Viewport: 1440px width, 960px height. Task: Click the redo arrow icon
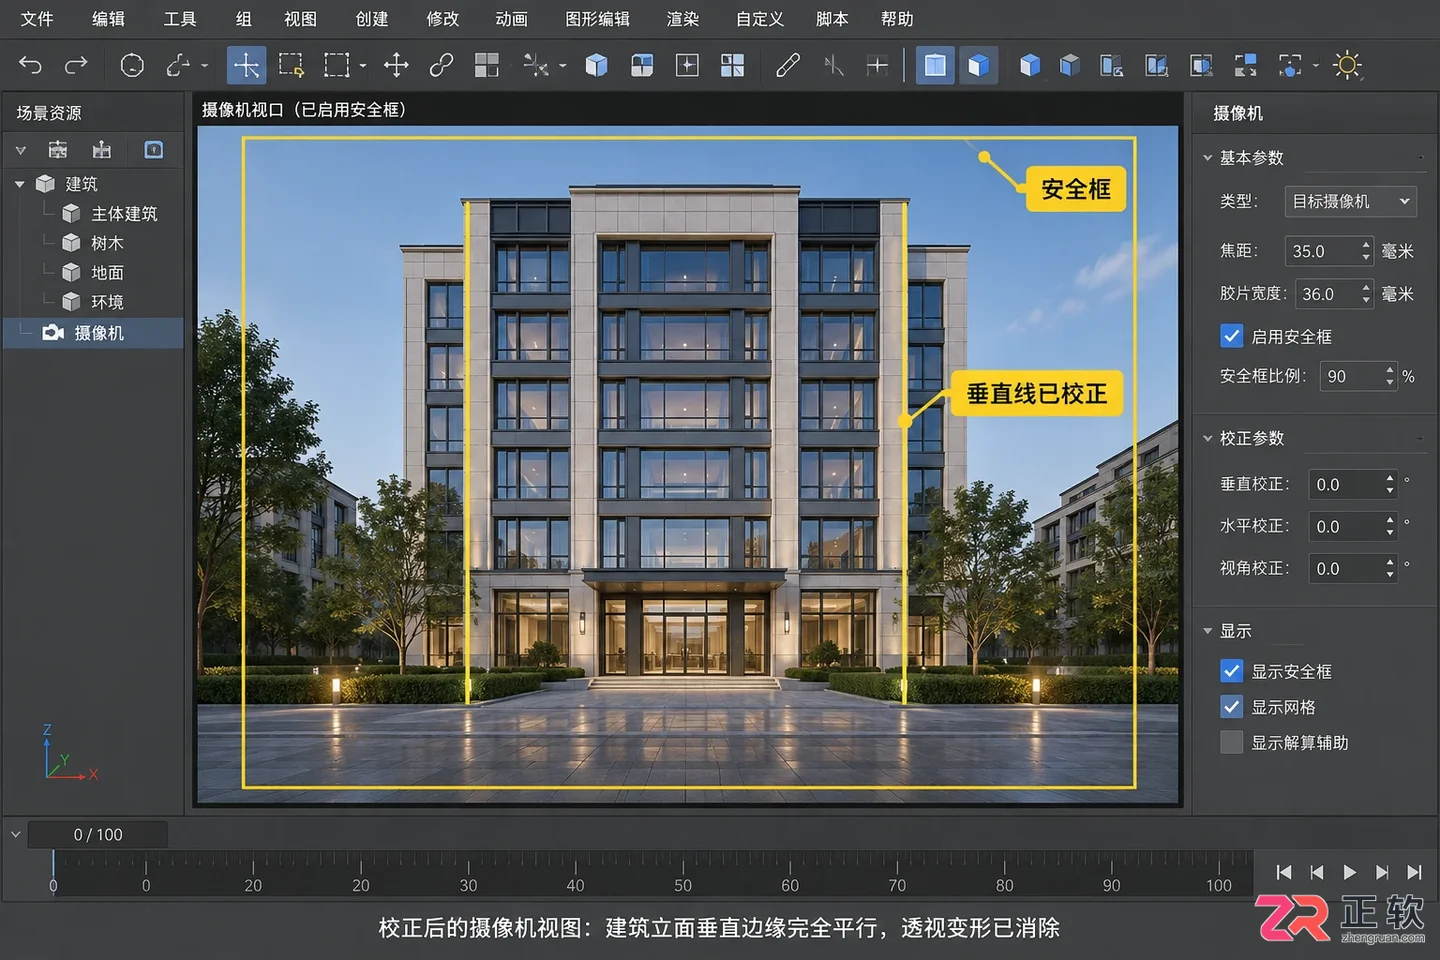coord(76,66)
